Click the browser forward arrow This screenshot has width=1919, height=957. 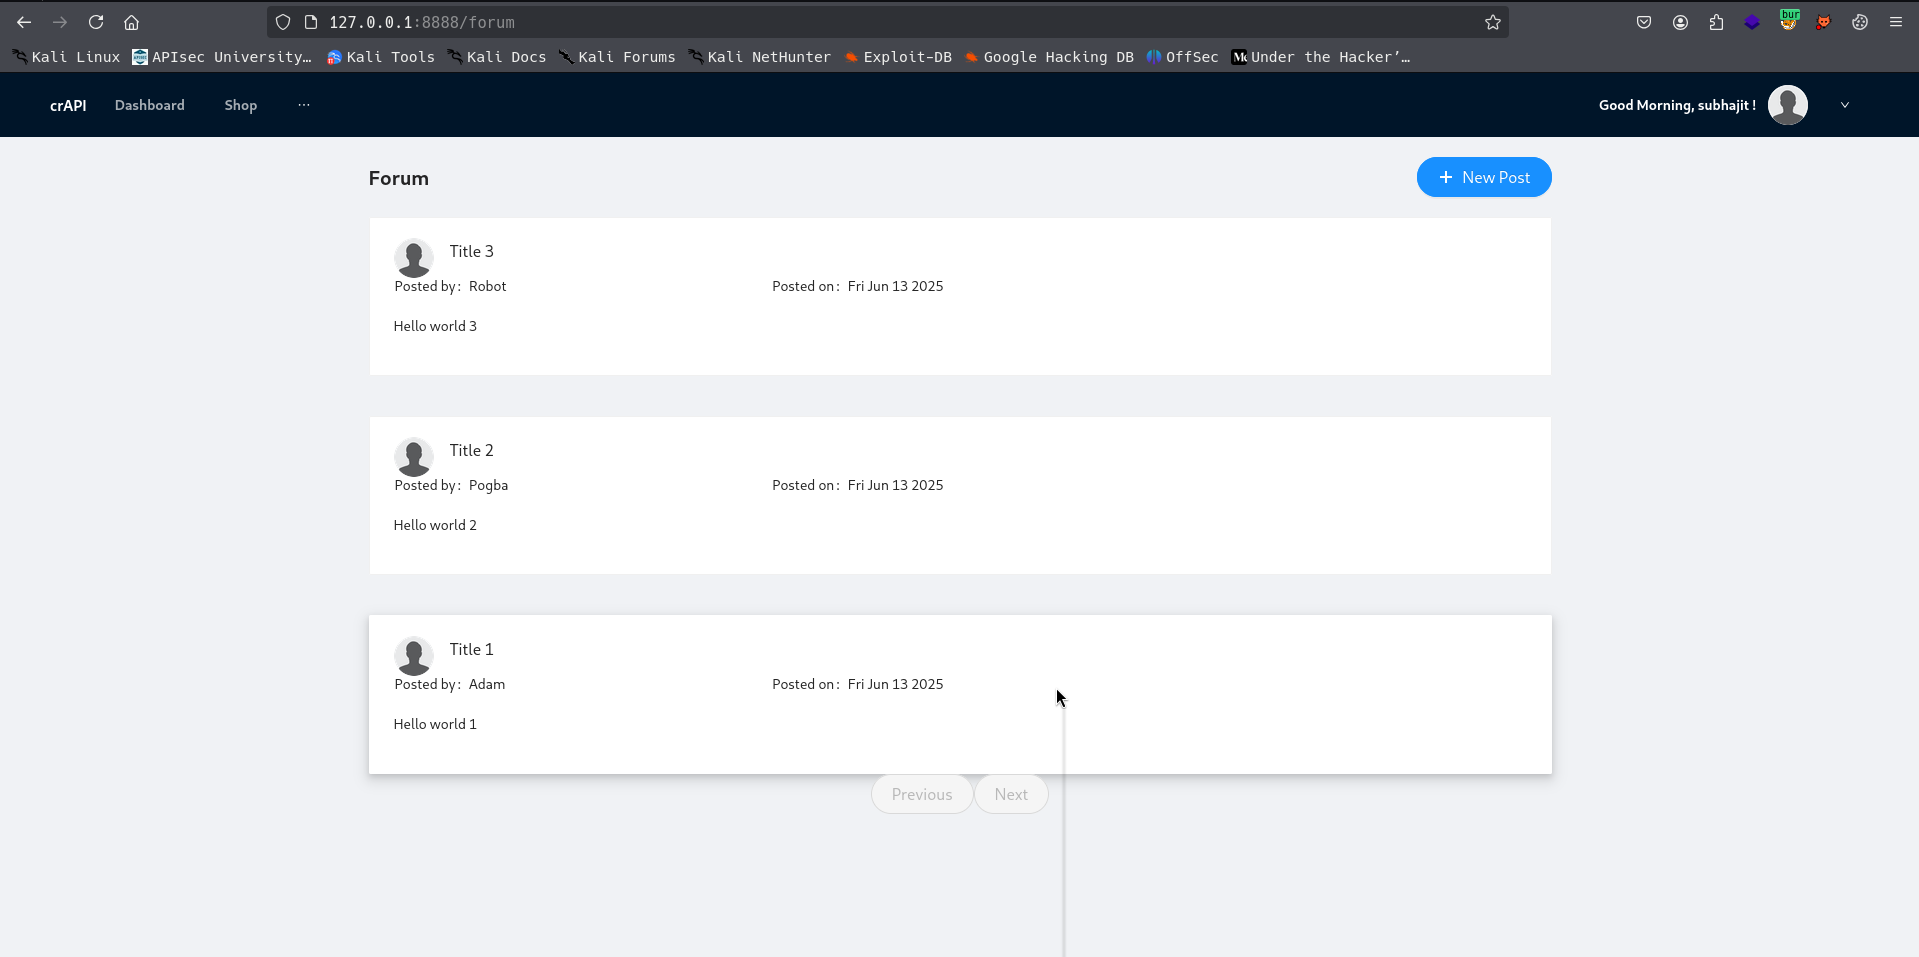pyautogui.click(x=60, y=22)
